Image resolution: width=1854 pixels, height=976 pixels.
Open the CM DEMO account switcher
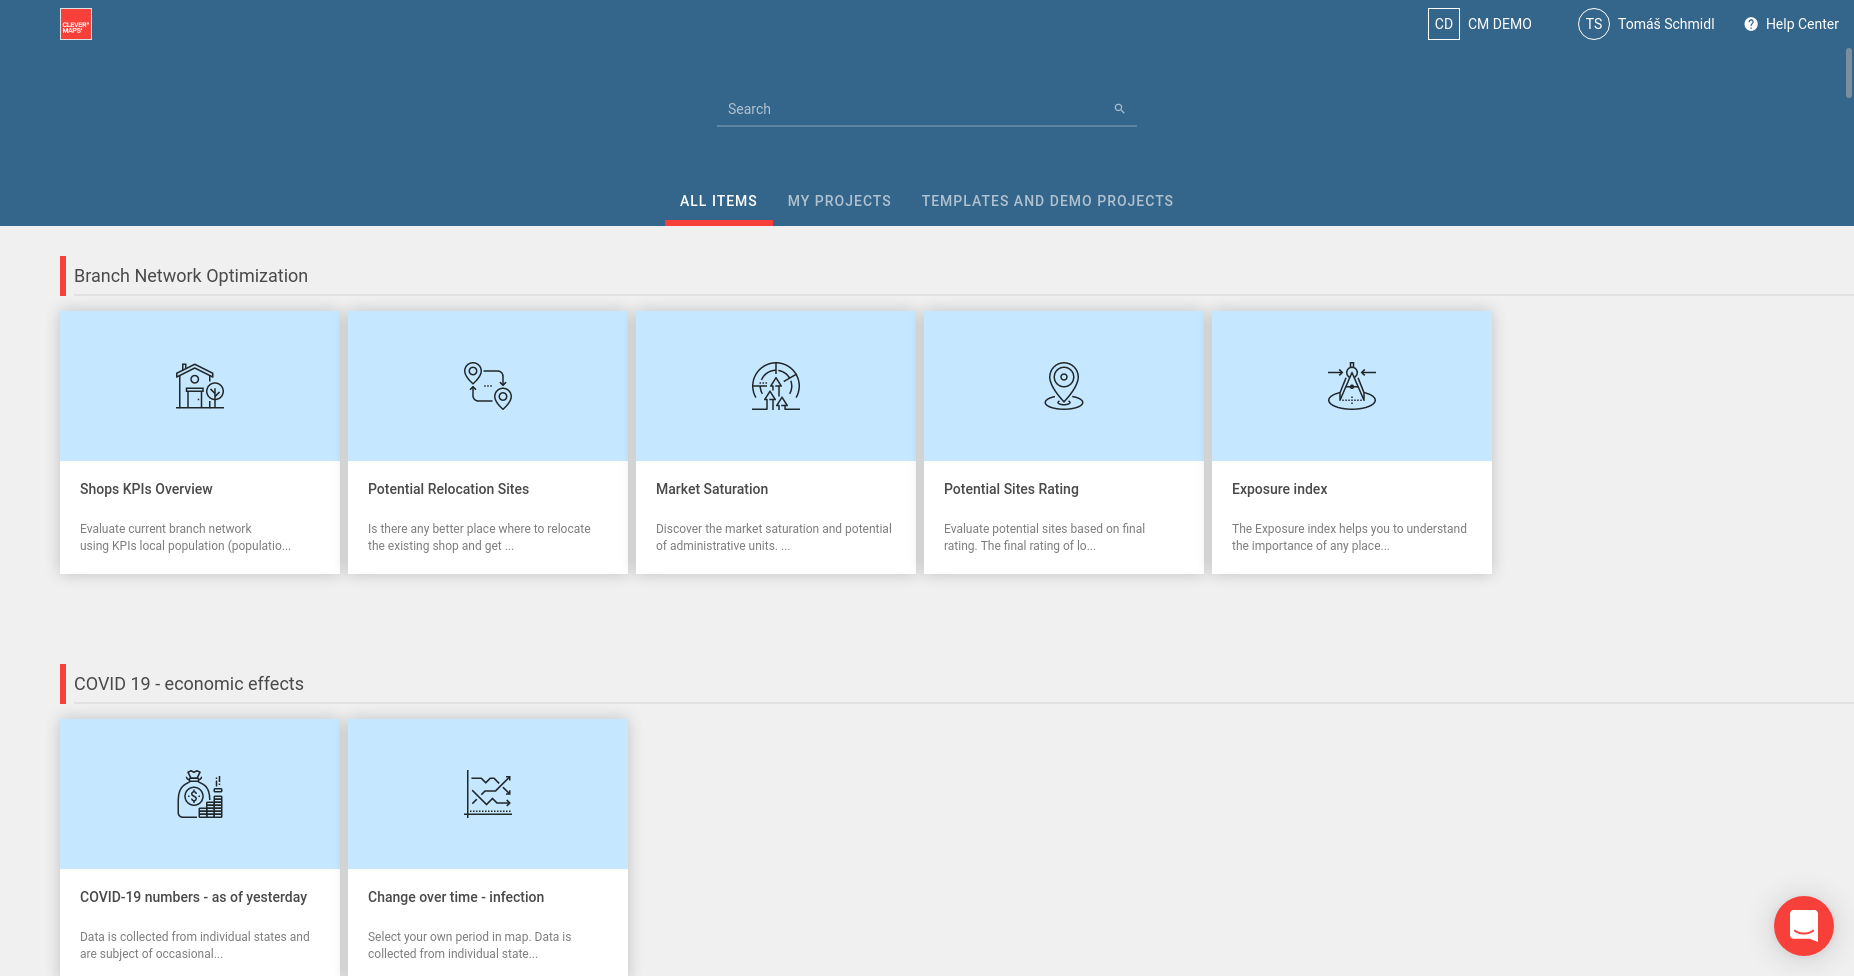pos(1480,24)
